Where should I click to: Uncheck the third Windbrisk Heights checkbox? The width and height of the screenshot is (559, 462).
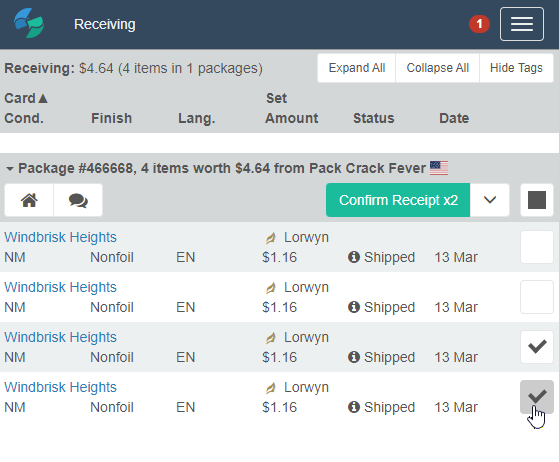point(537,347)
